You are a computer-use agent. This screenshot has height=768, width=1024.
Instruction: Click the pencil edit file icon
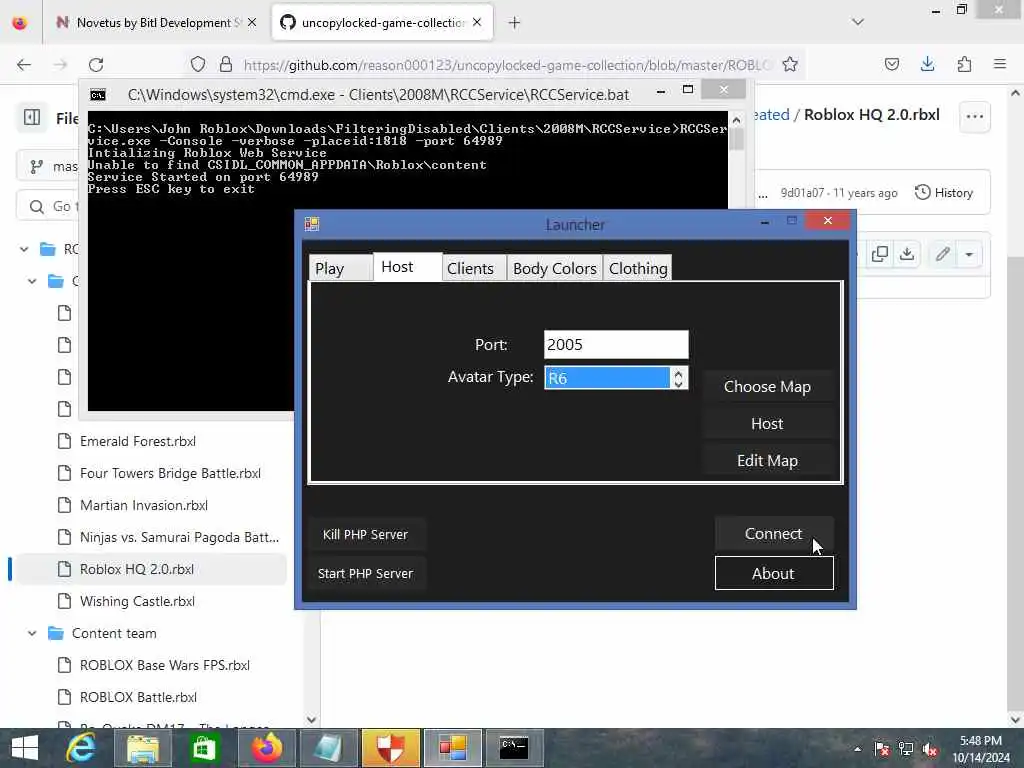942,254
